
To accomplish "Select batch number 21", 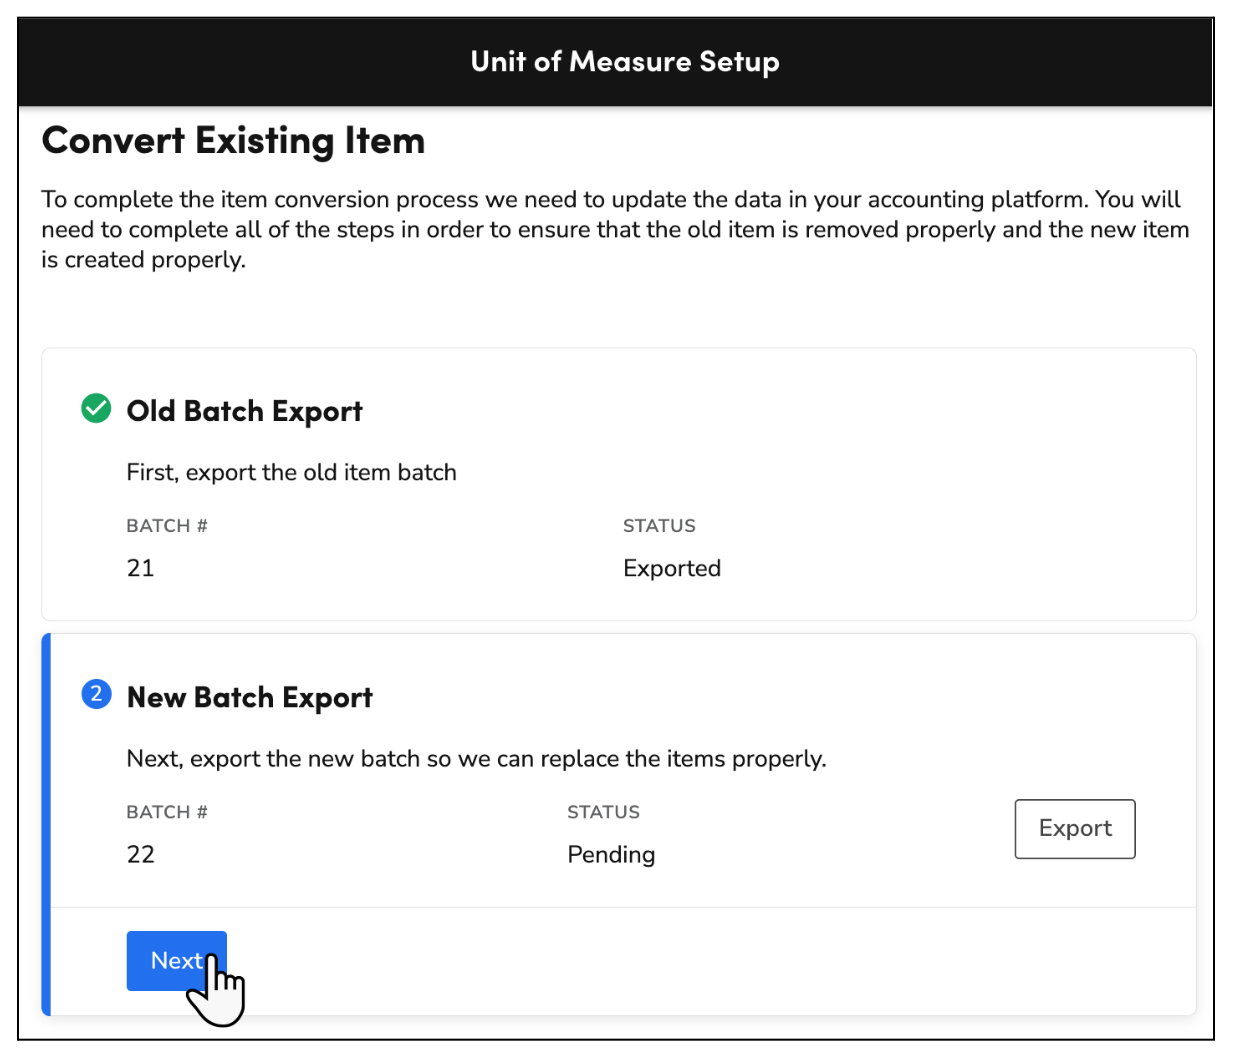I will click(x=141, y=567).
